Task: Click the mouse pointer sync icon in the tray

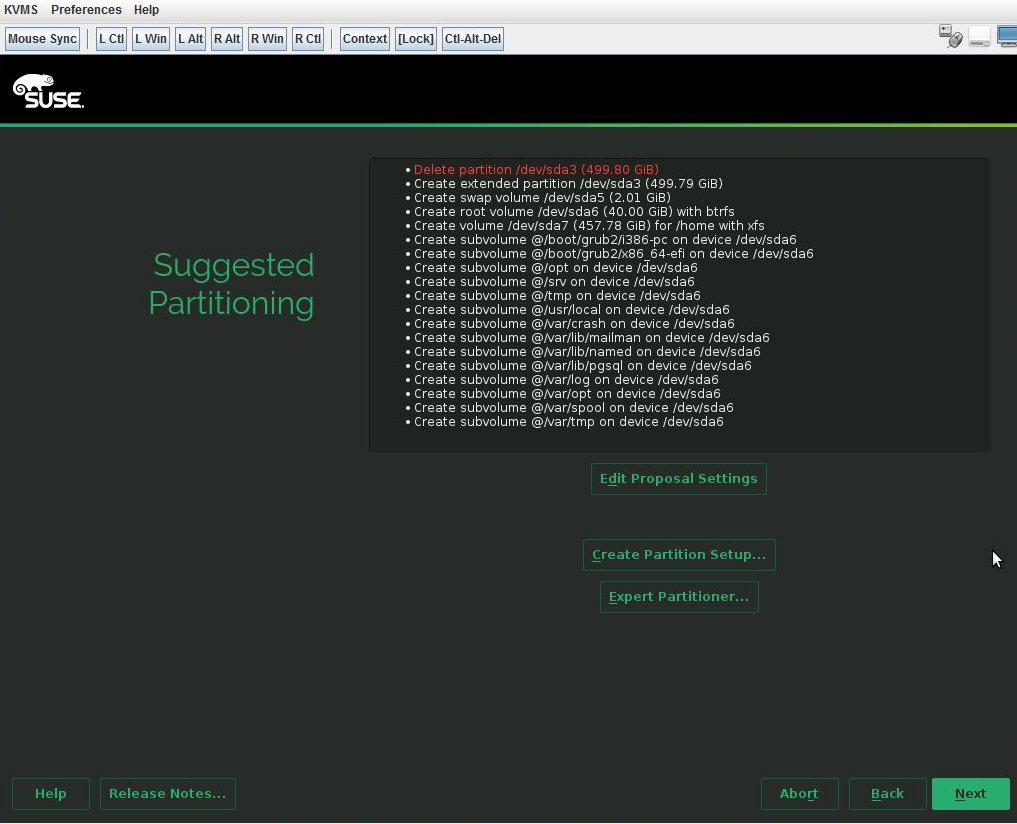Action: 956,41
